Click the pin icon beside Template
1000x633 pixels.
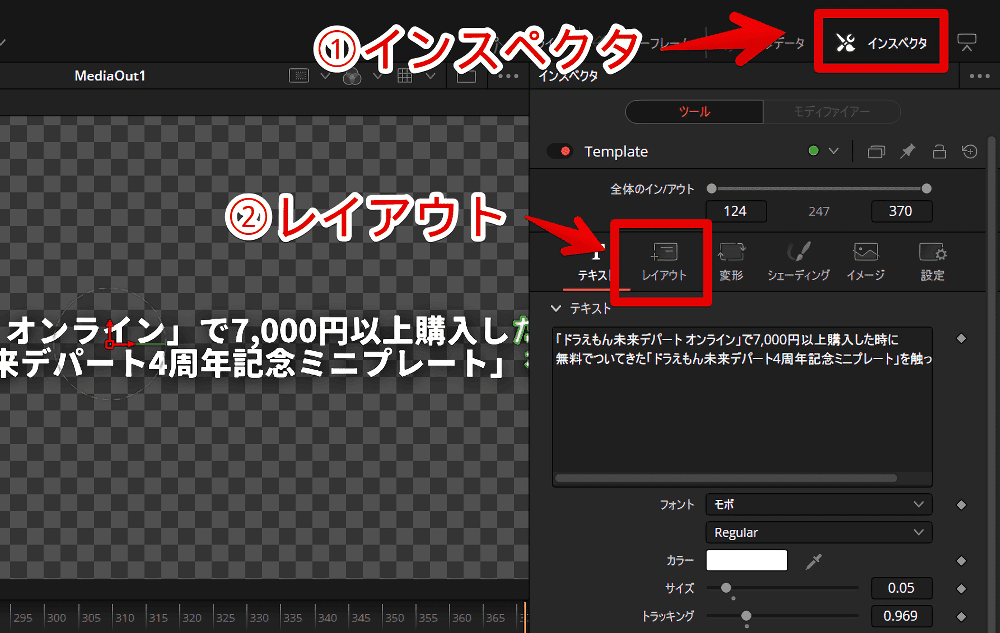(907, 152)
